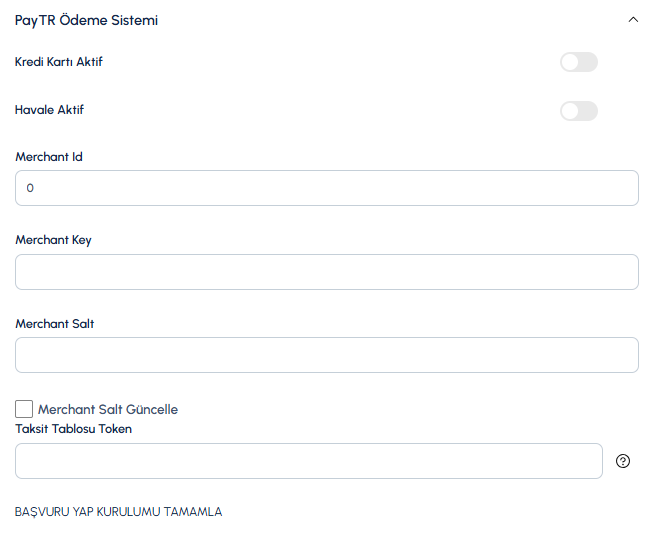Screen dimensions: 647x533
Task: Open the help icon beside Taksit Tablosu Token
Action: tap(623, 461)
